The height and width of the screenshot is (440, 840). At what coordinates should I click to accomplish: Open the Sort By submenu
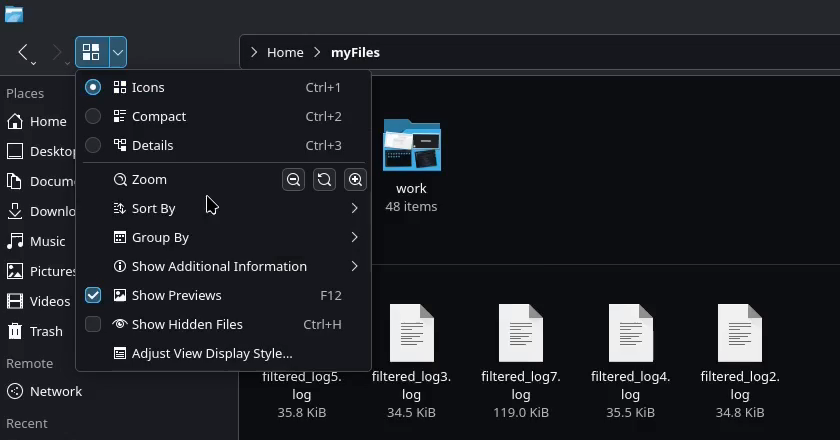pos(223,208)
